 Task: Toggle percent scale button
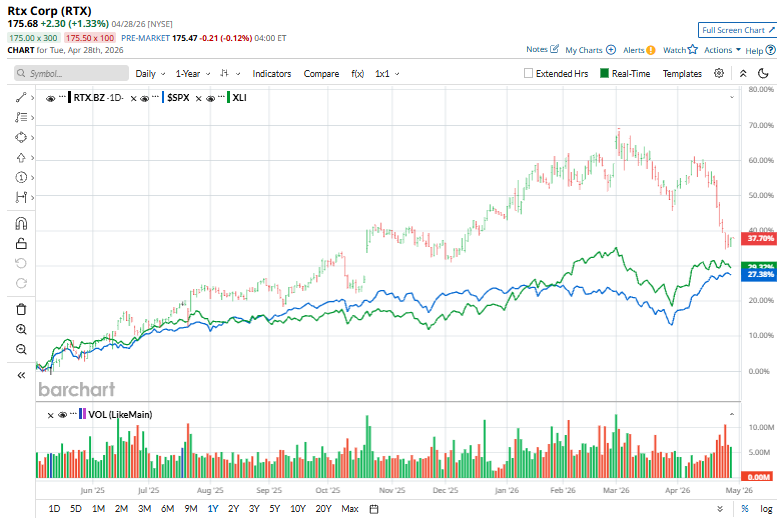click(x=745, y=509)
